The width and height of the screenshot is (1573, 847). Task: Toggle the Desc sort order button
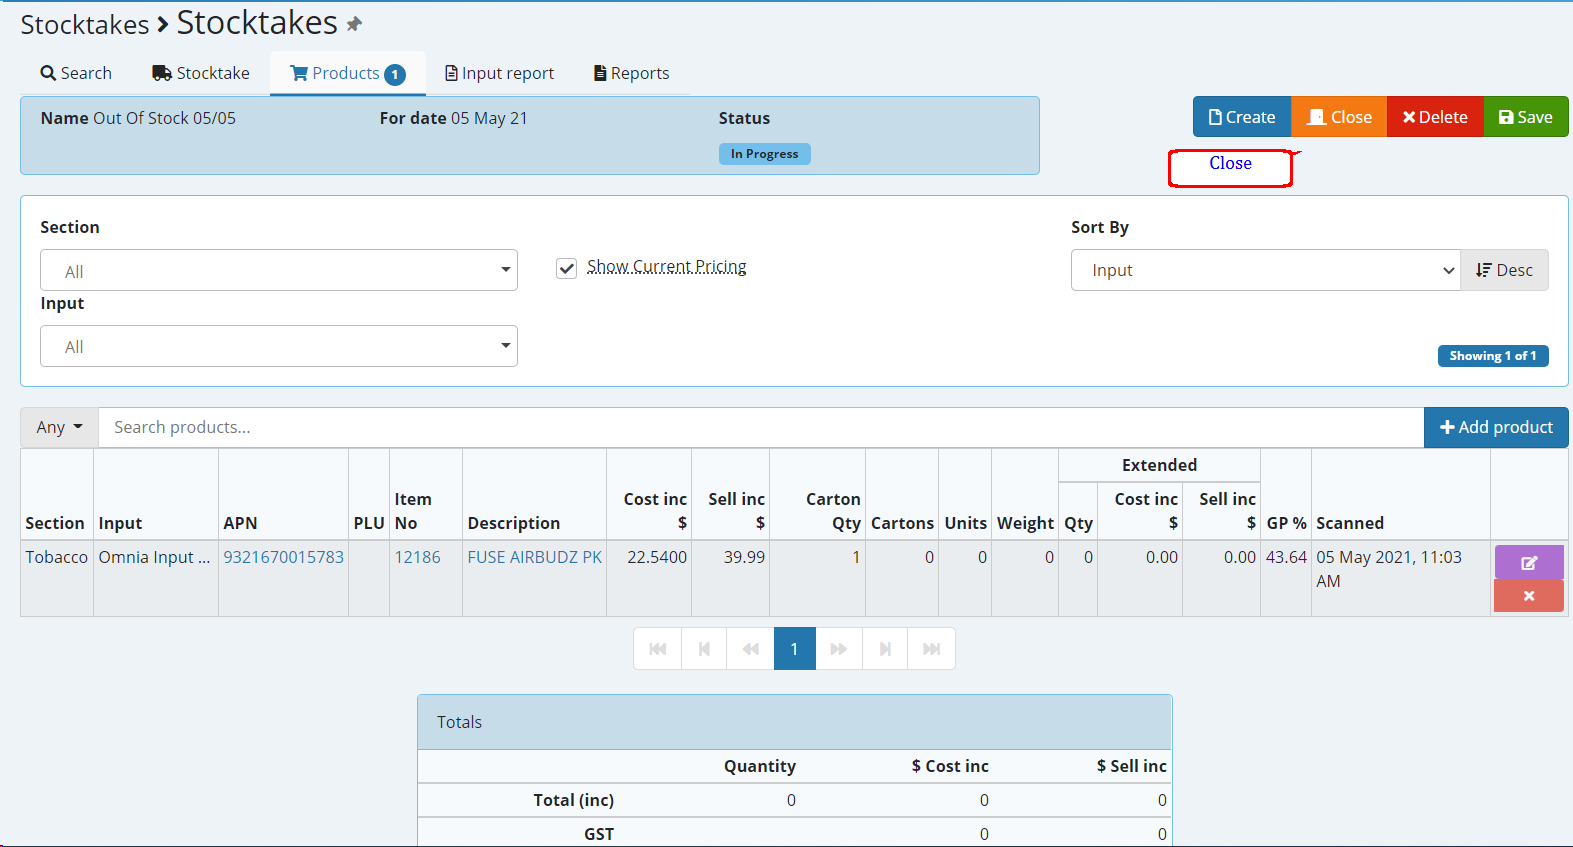(x=1505, y=270)
